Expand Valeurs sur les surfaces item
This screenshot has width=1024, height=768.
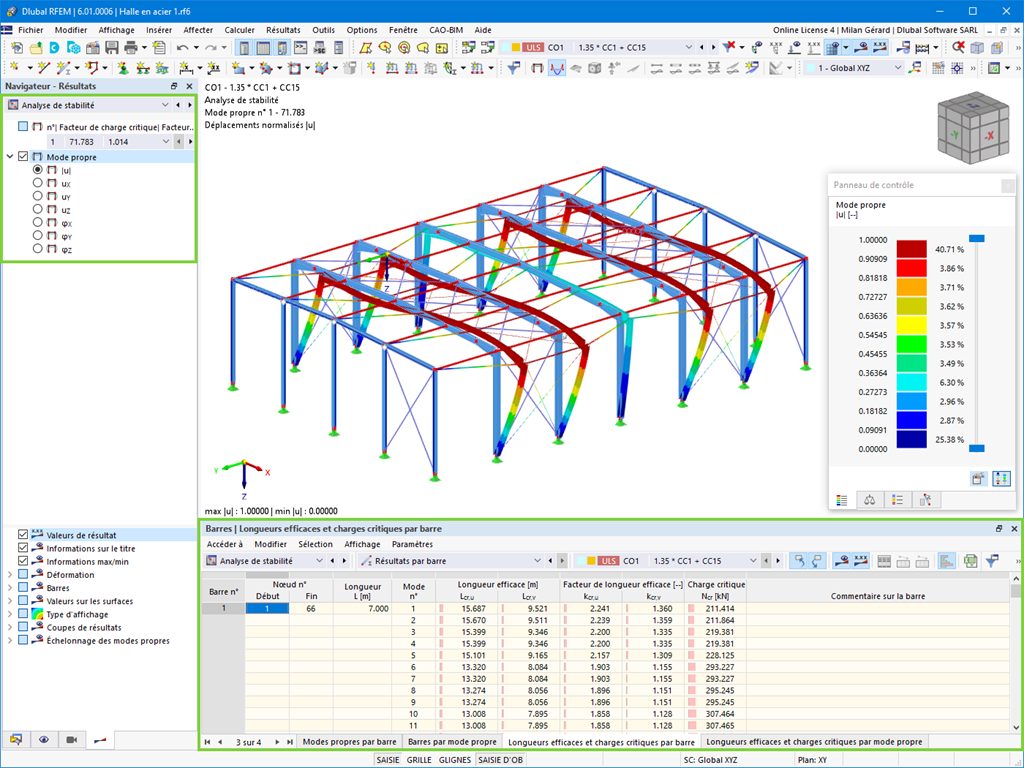click(10, 601)
